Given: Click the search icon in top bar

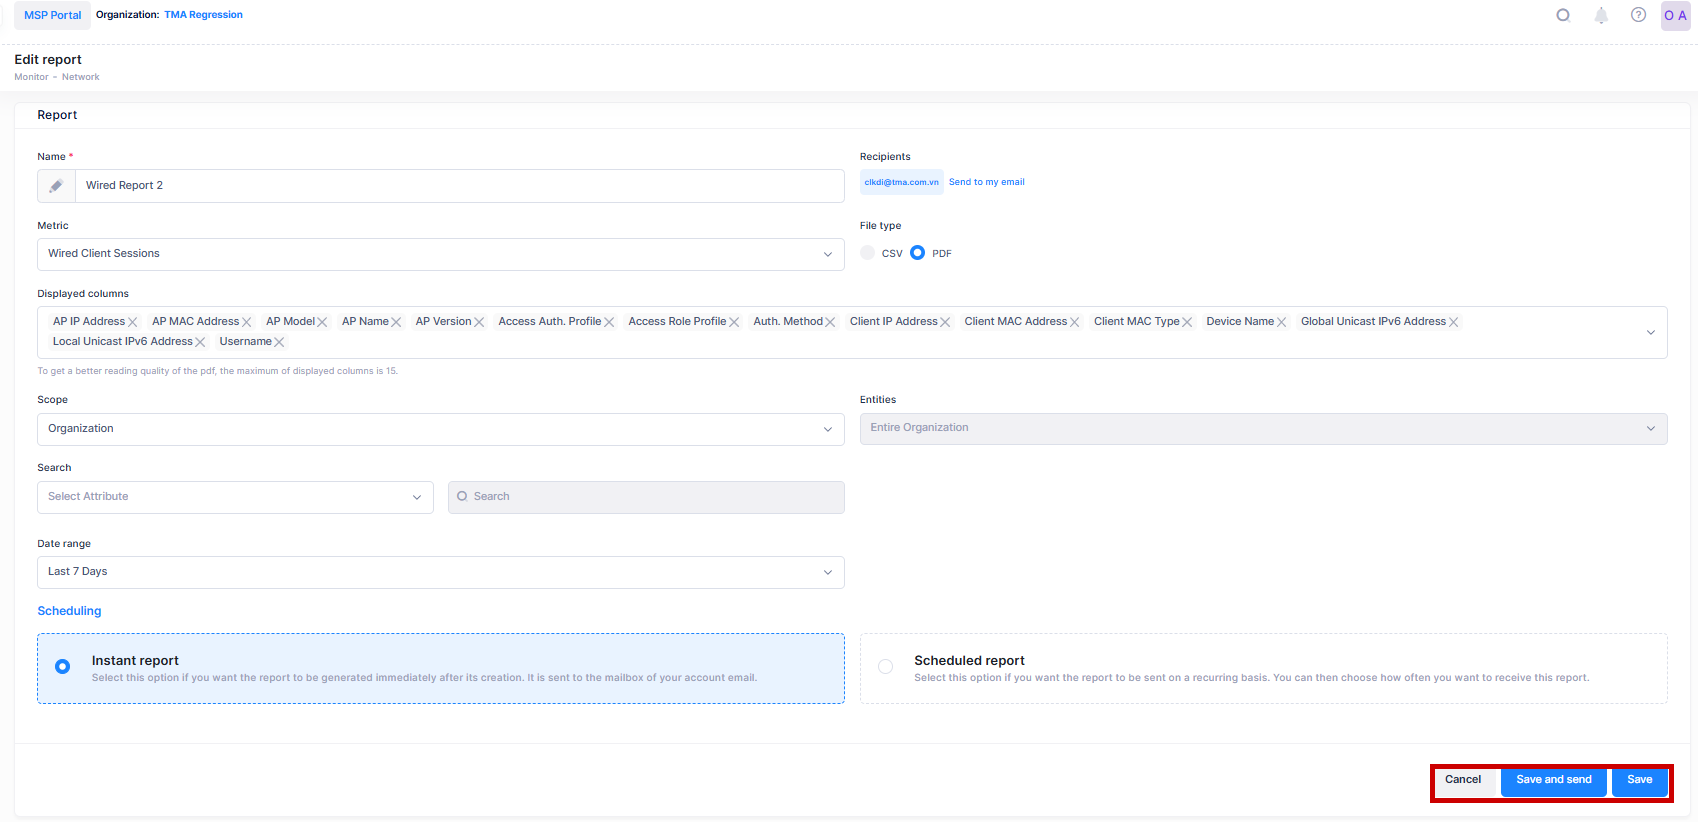Looking at the screenshot, I should (x=1563, y=15).
